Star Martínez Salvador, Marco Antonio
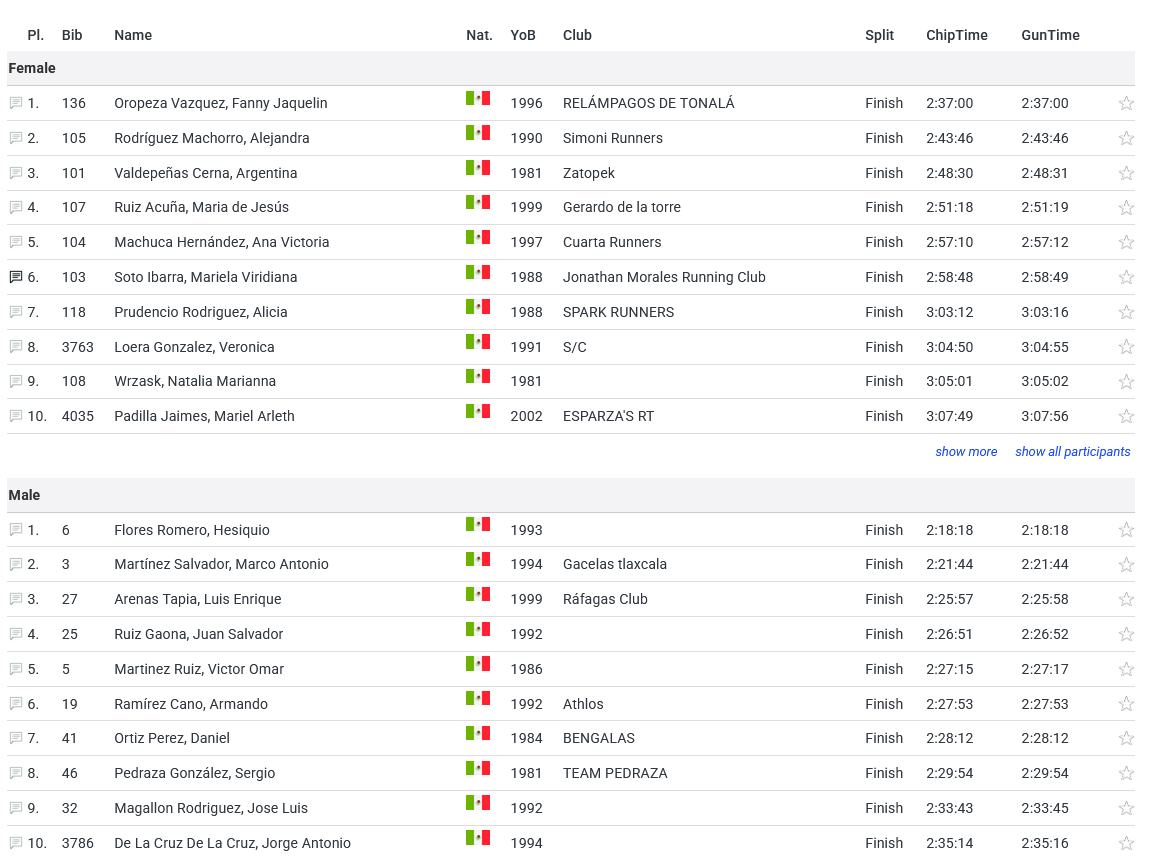The width and height of the screenshot is (1155, 857). coord(1126,564)
